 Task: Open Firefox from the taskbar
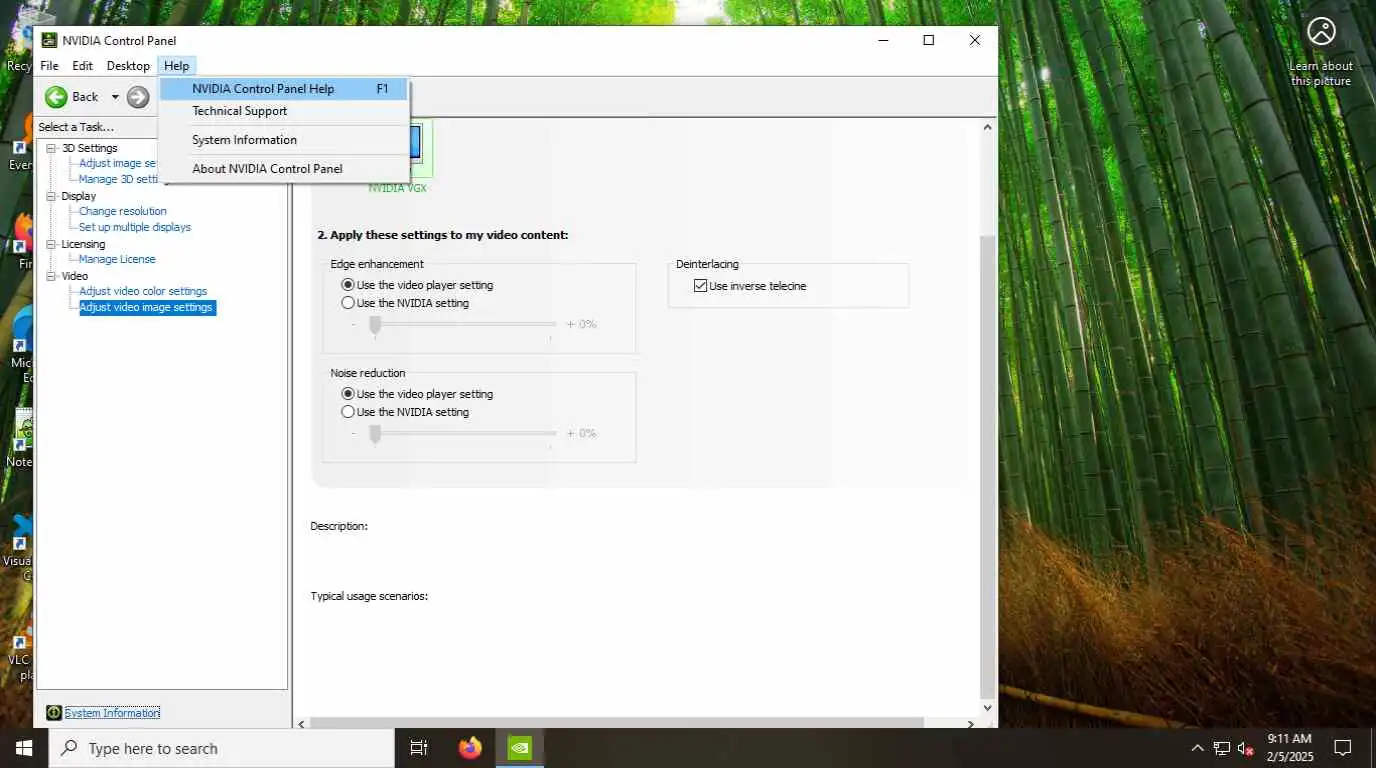[470, 748]
